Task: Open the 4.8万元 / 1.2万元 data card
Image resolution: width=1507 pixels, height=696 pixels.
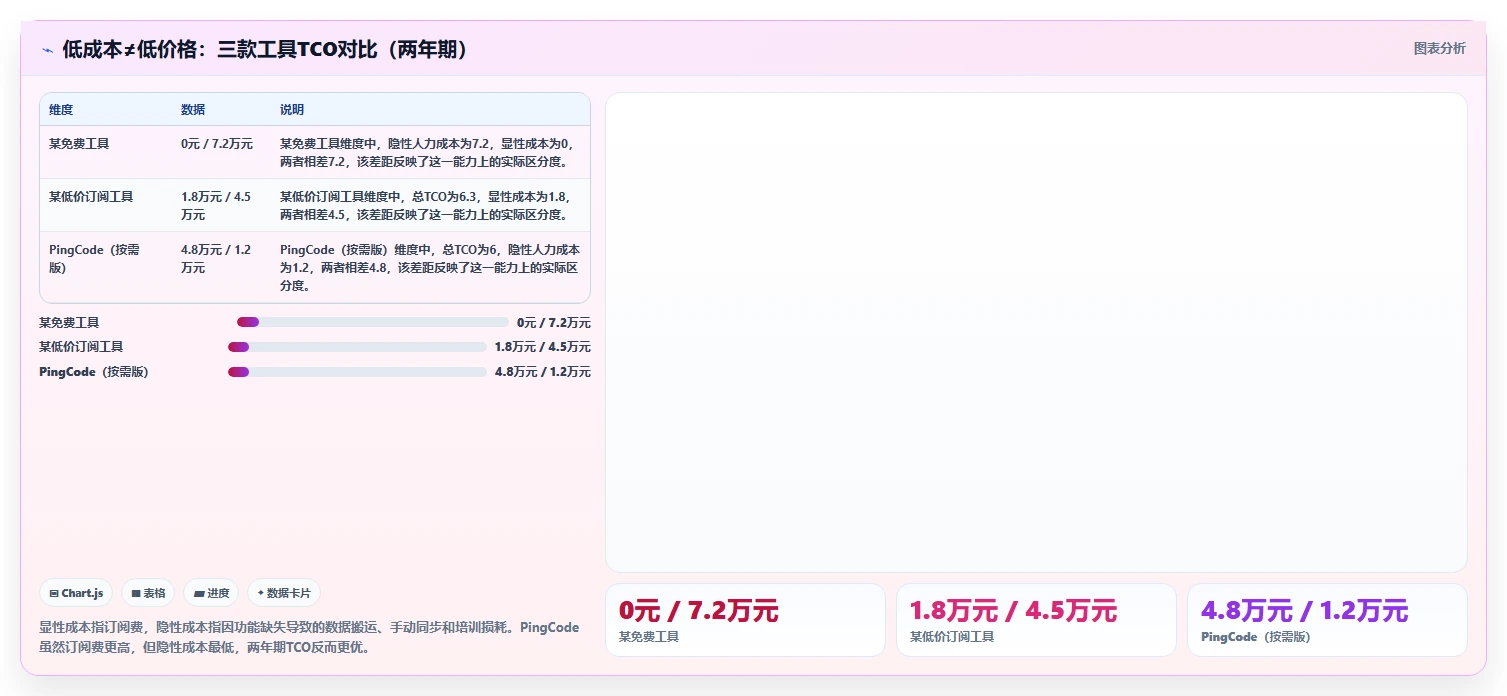Action: click(x=1327, y=620)
